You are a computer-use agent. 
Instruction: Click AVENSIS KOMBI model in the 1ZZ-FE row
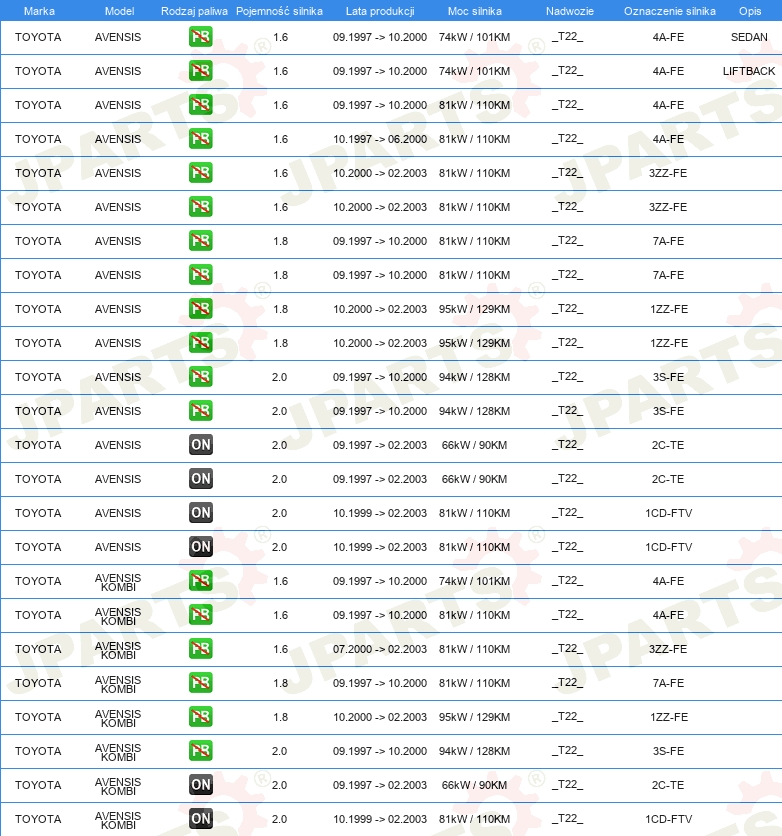click(118, 718)
